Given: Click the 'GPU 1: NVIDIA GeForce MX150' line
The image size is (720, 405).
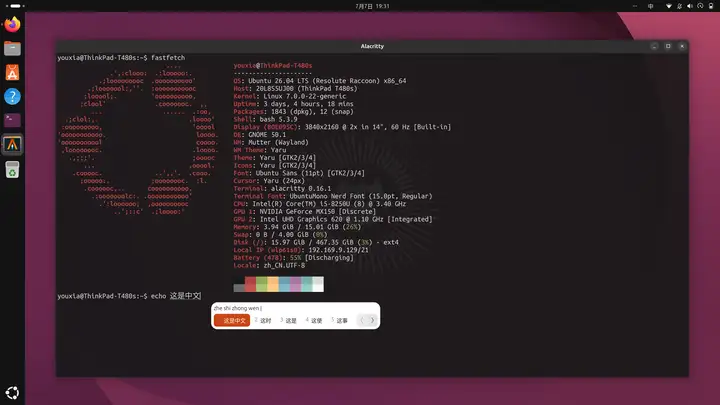Looking at the screenshot, I should [x=304, y=212].
